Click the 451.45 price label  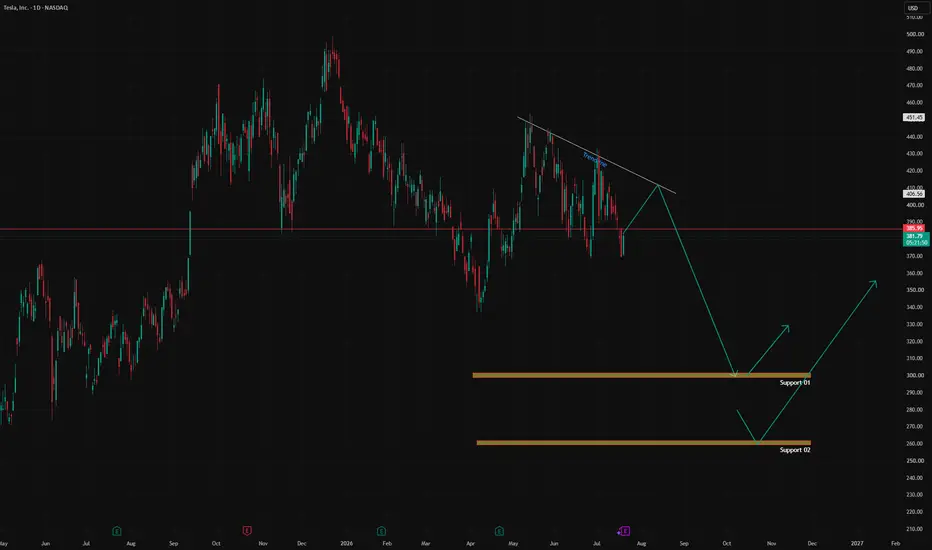(914, 118)
